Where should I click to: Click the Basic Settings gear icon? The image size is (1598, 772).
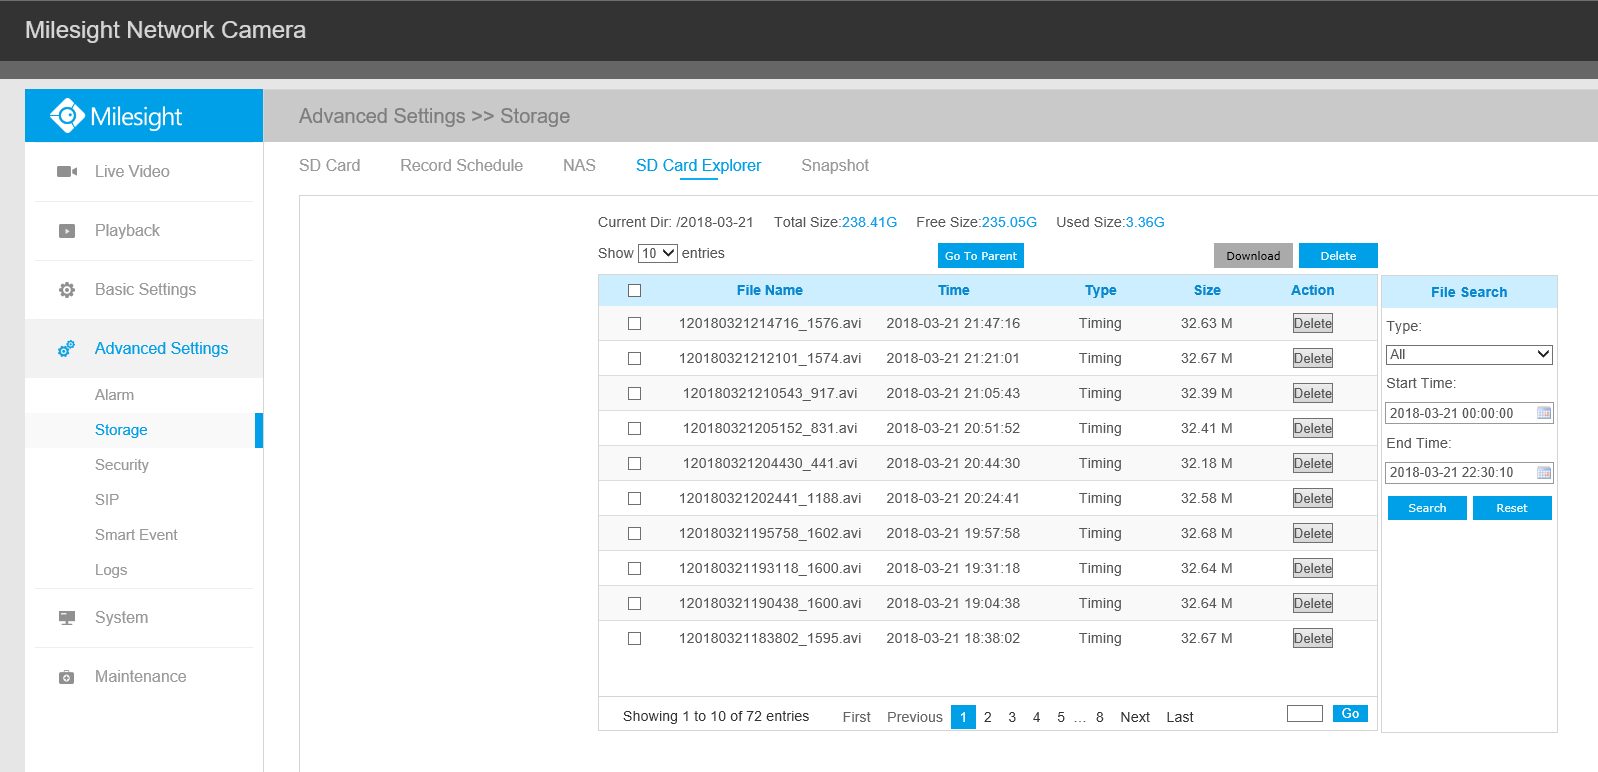pyautogui.click(x=67, y=290)
